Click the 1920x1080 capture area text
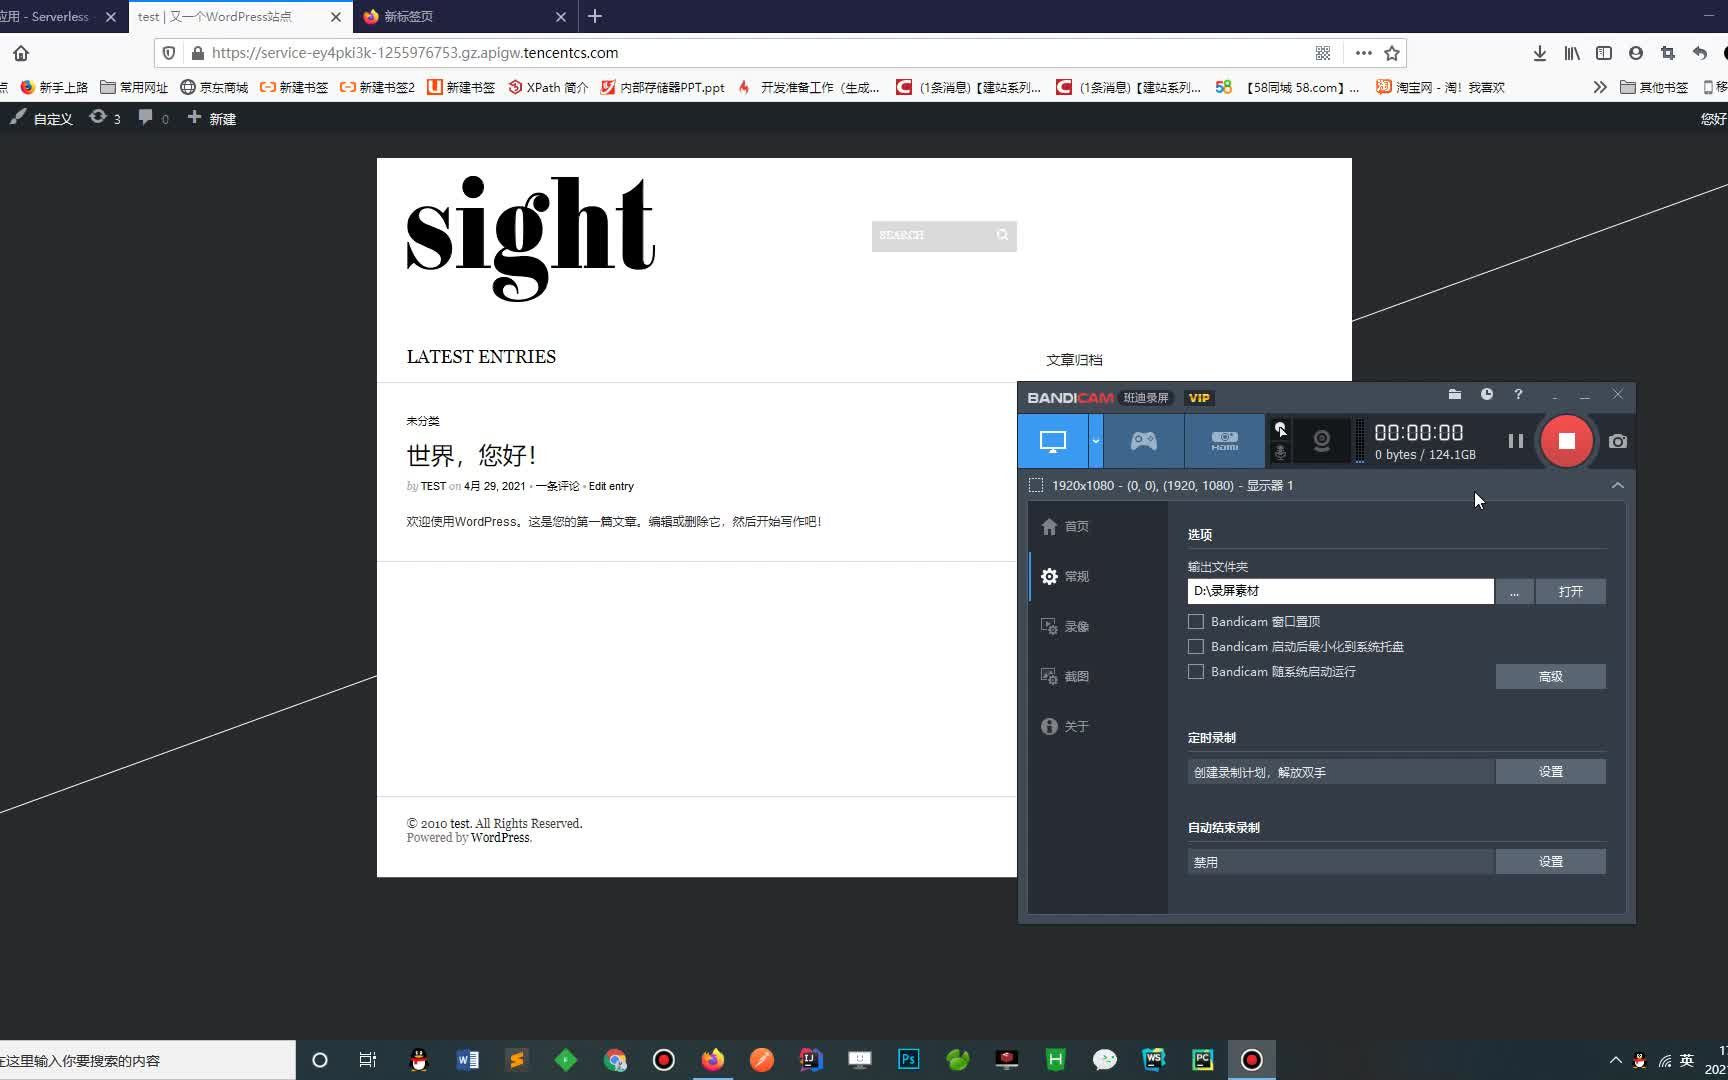1728x1080 pixels. (x=1172, y=485)
